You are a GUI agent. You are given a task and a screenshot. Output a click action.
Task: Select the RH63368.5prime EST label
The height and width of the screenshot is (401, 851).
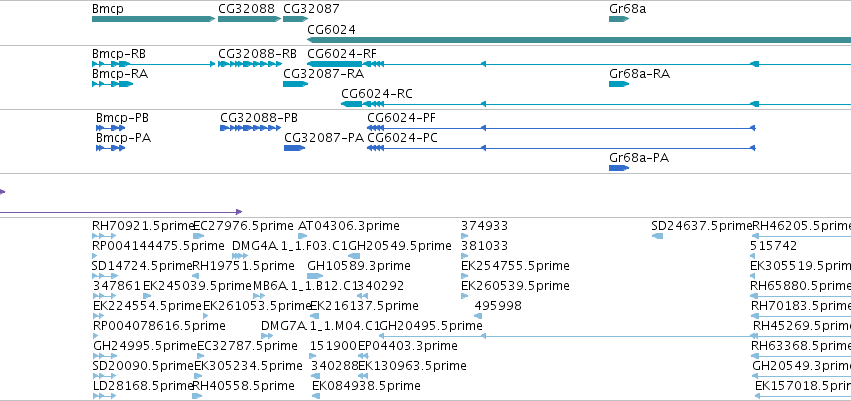[x=801, y=346]
